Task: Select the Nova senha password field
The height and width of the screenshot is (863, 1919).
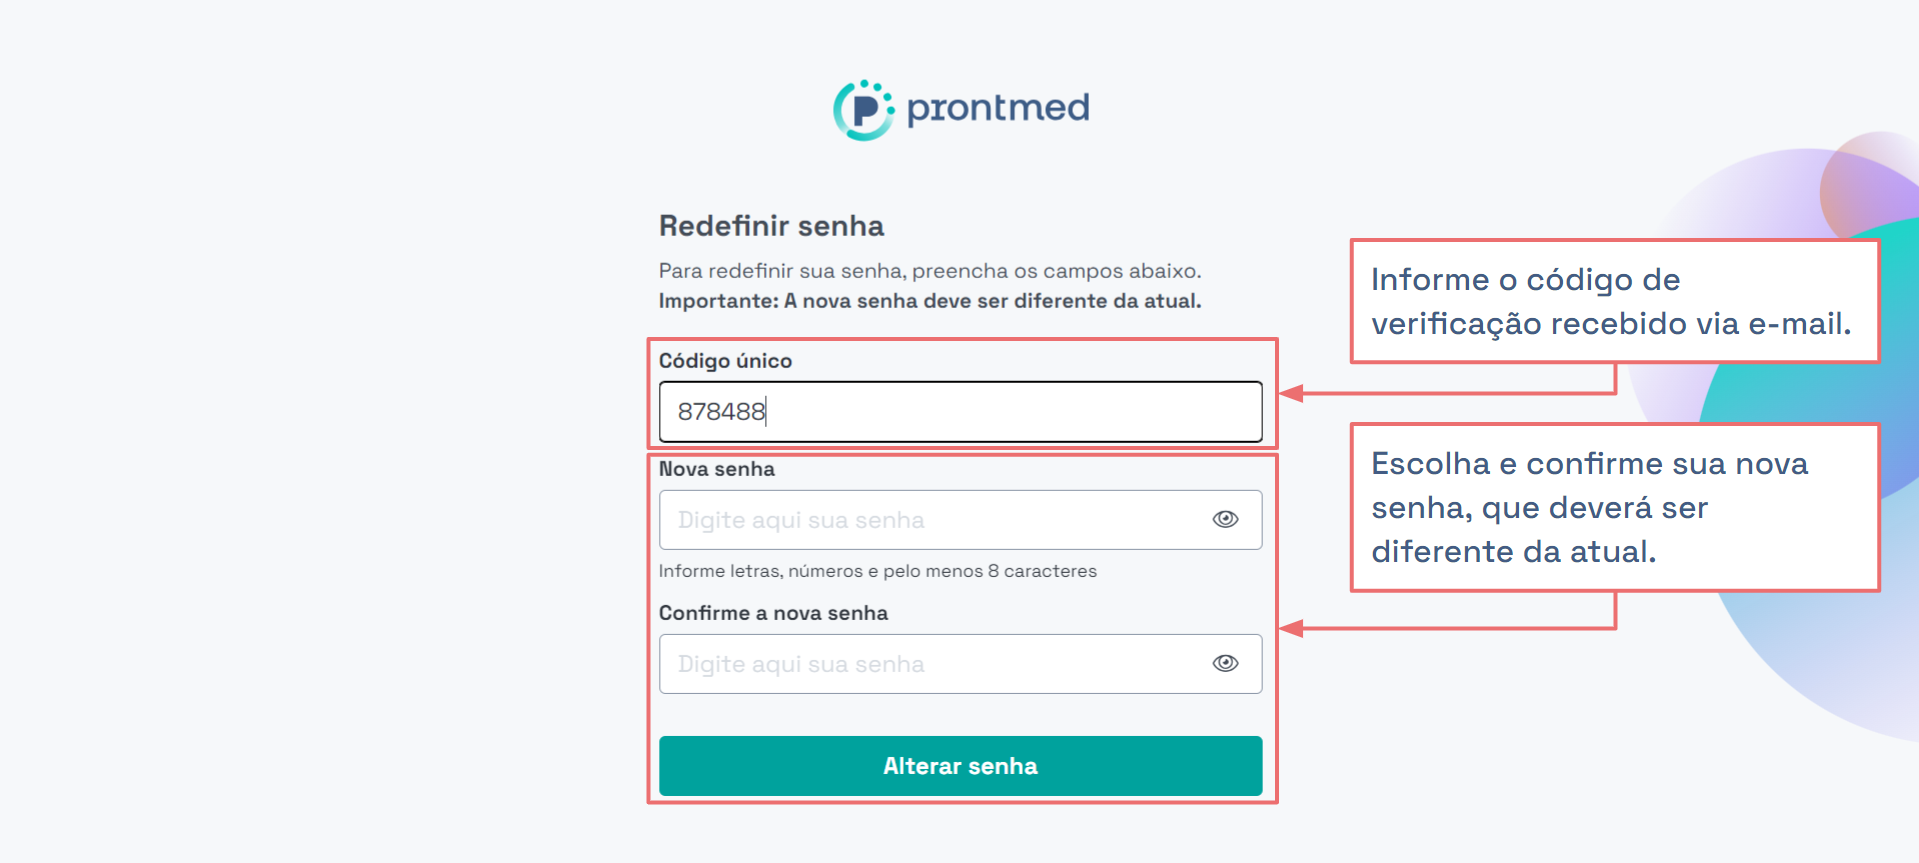Action: pos(960,519)
